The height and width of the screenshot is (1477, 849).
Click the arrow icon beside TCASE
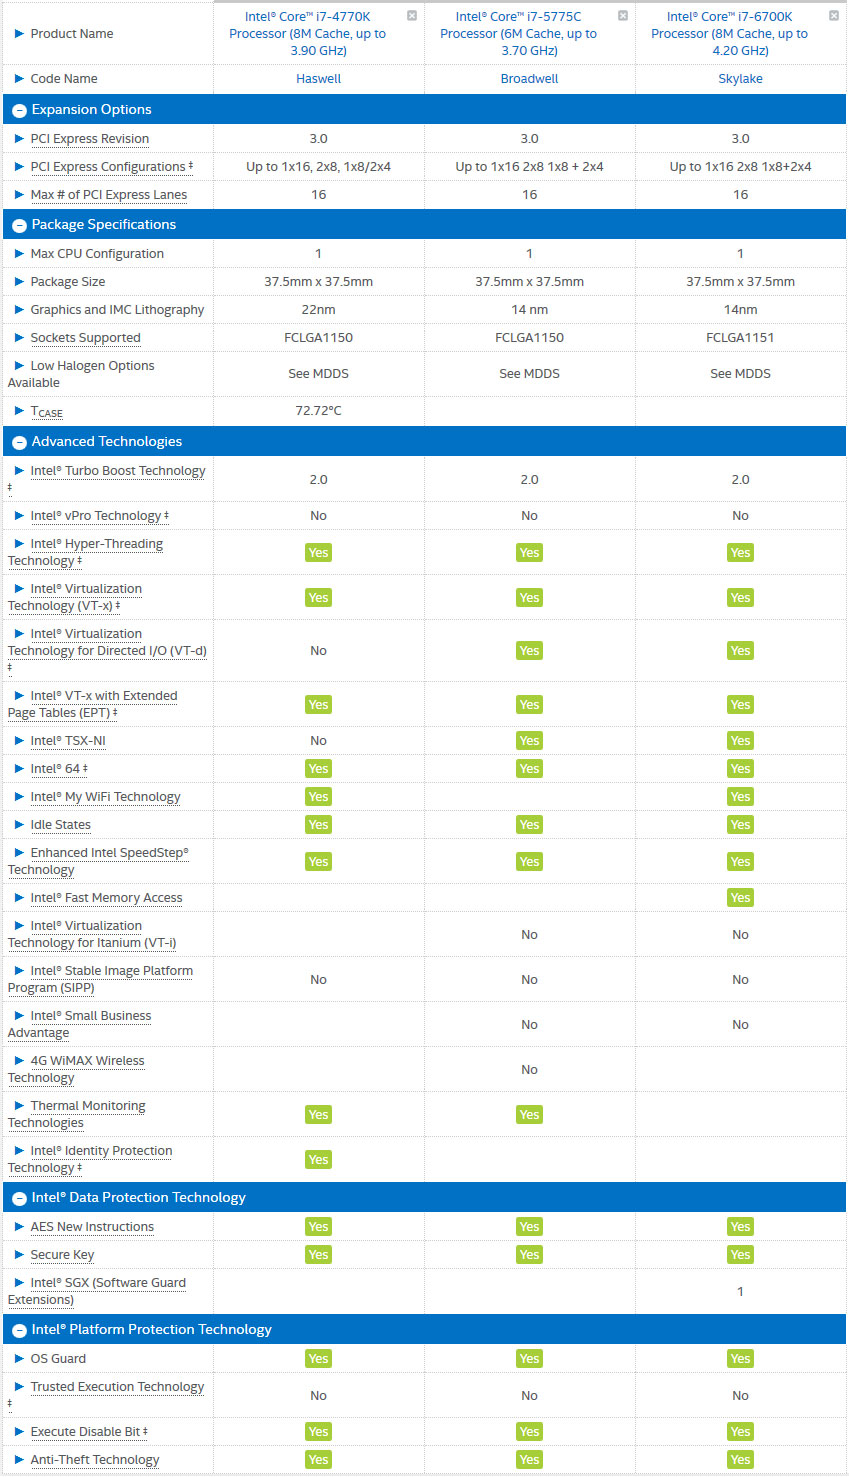[19, 411]
